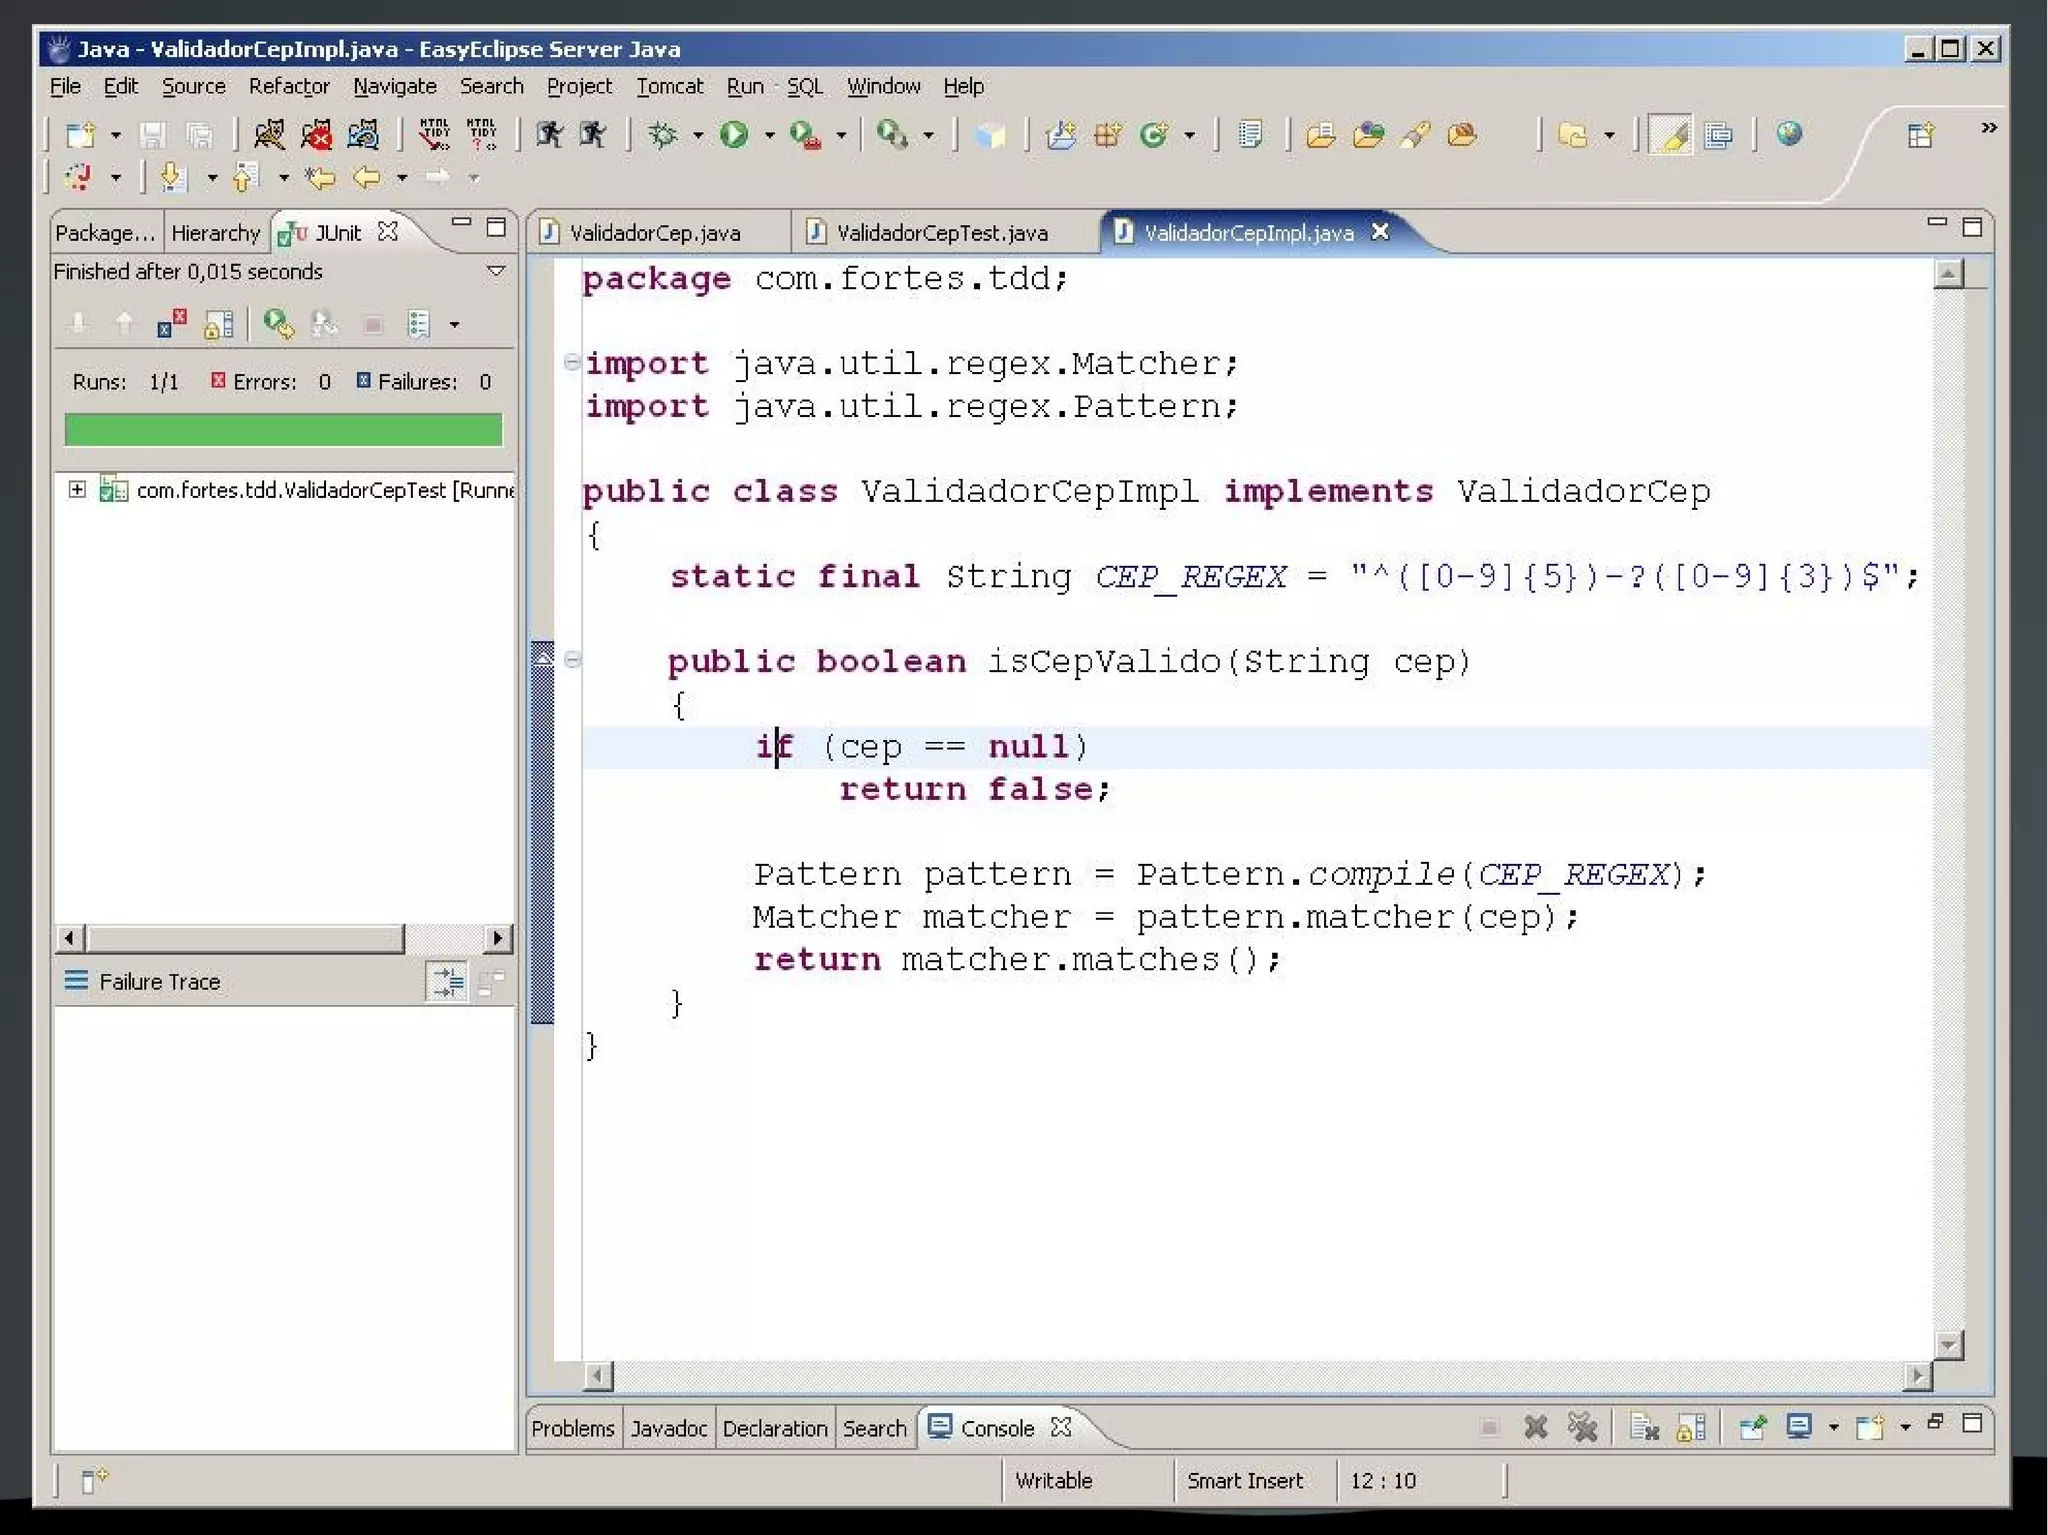Screen dimensions: 2048x1535
Task: Collapse the isCepValido method fold marker
Action: (572, 659)
